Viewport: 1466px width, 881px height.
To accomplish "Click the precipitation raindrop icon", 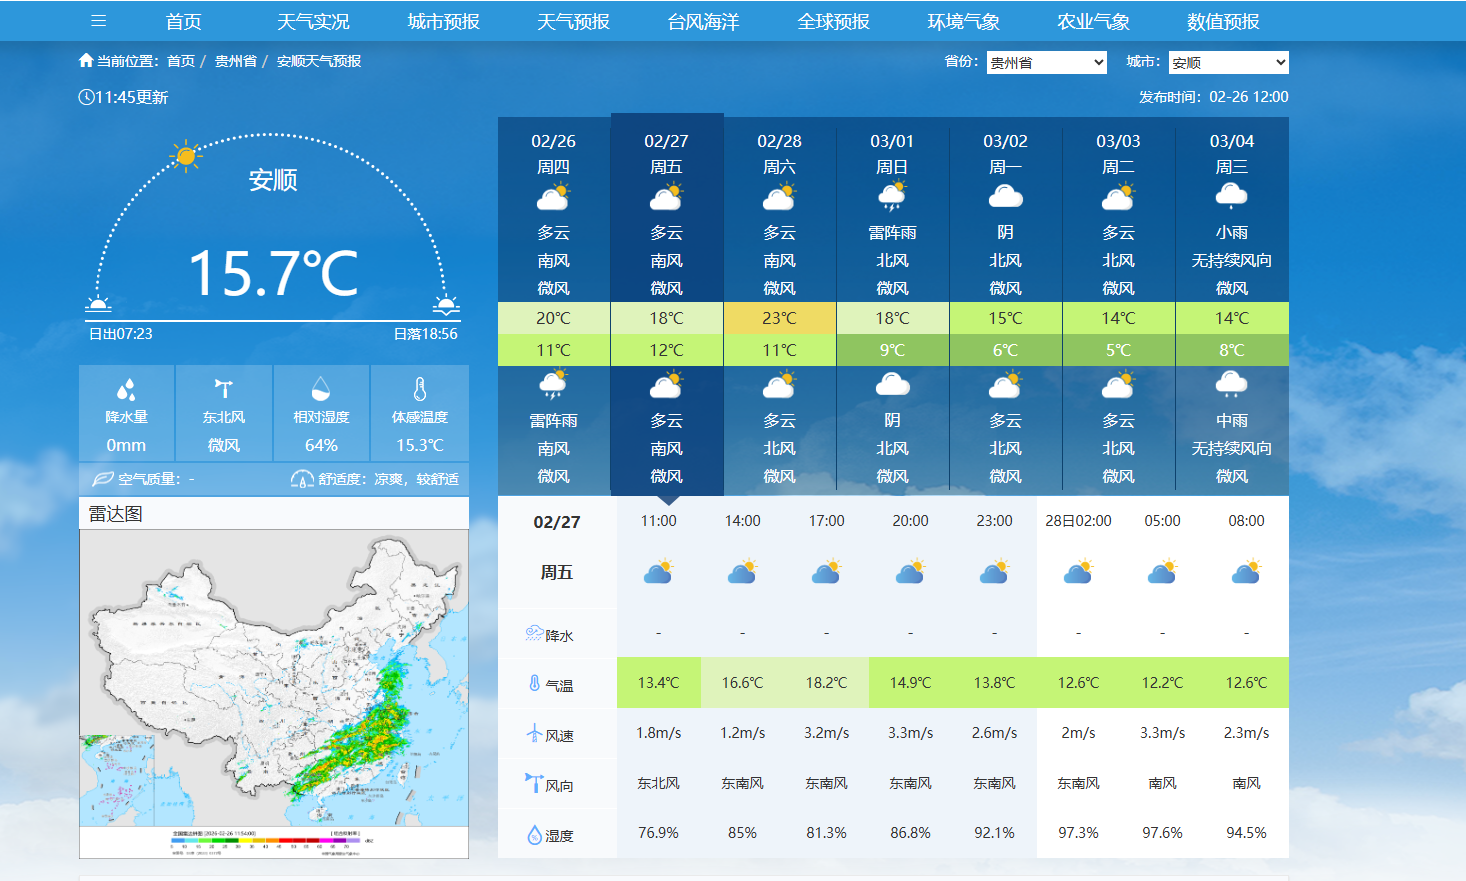I will [x=126, y=389].
